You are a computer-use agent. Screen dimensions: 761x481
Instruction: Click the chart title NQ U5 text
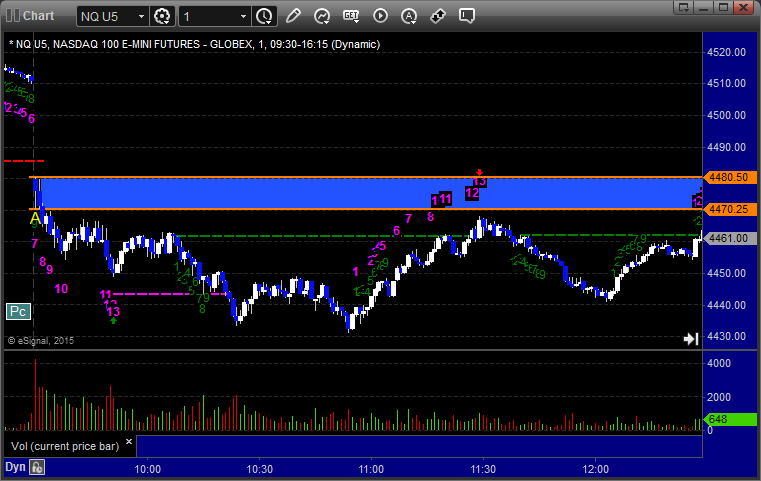194,44
